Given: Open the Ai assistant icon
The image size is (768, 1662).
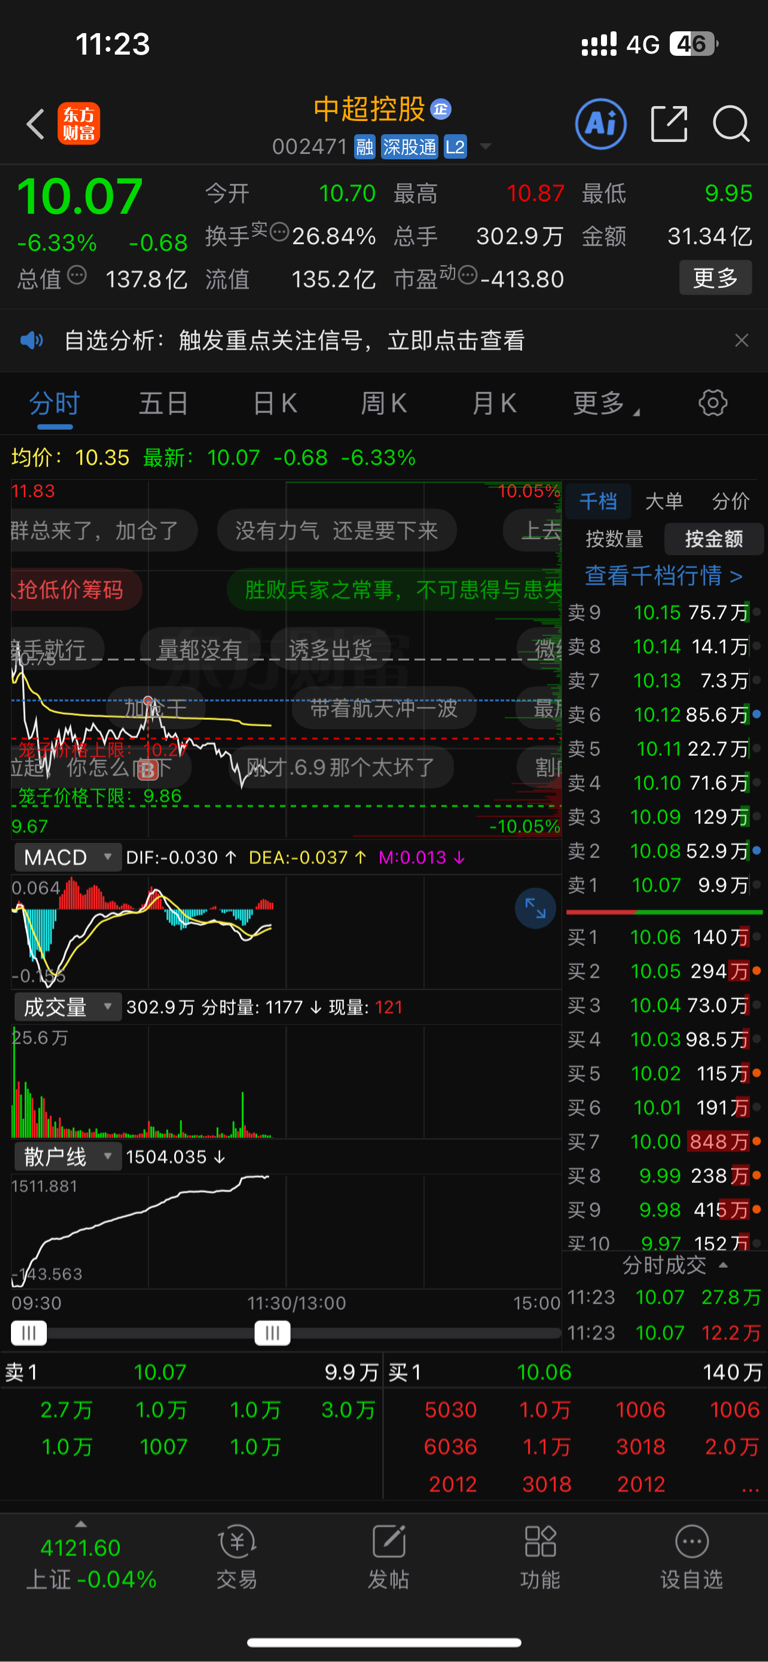Looking at the screenshot, I should tap(601, 124).
